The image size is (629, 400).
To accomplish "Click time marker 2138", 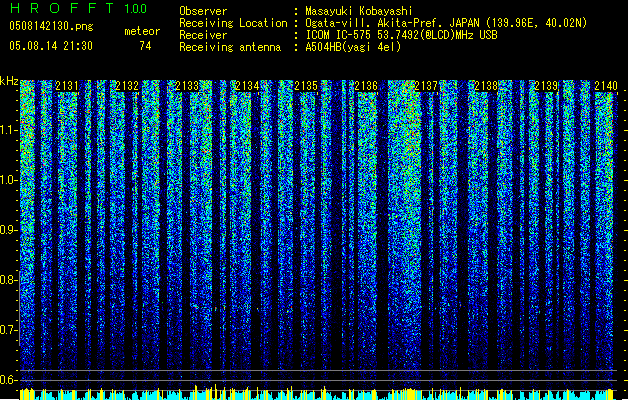I will 486,86.
